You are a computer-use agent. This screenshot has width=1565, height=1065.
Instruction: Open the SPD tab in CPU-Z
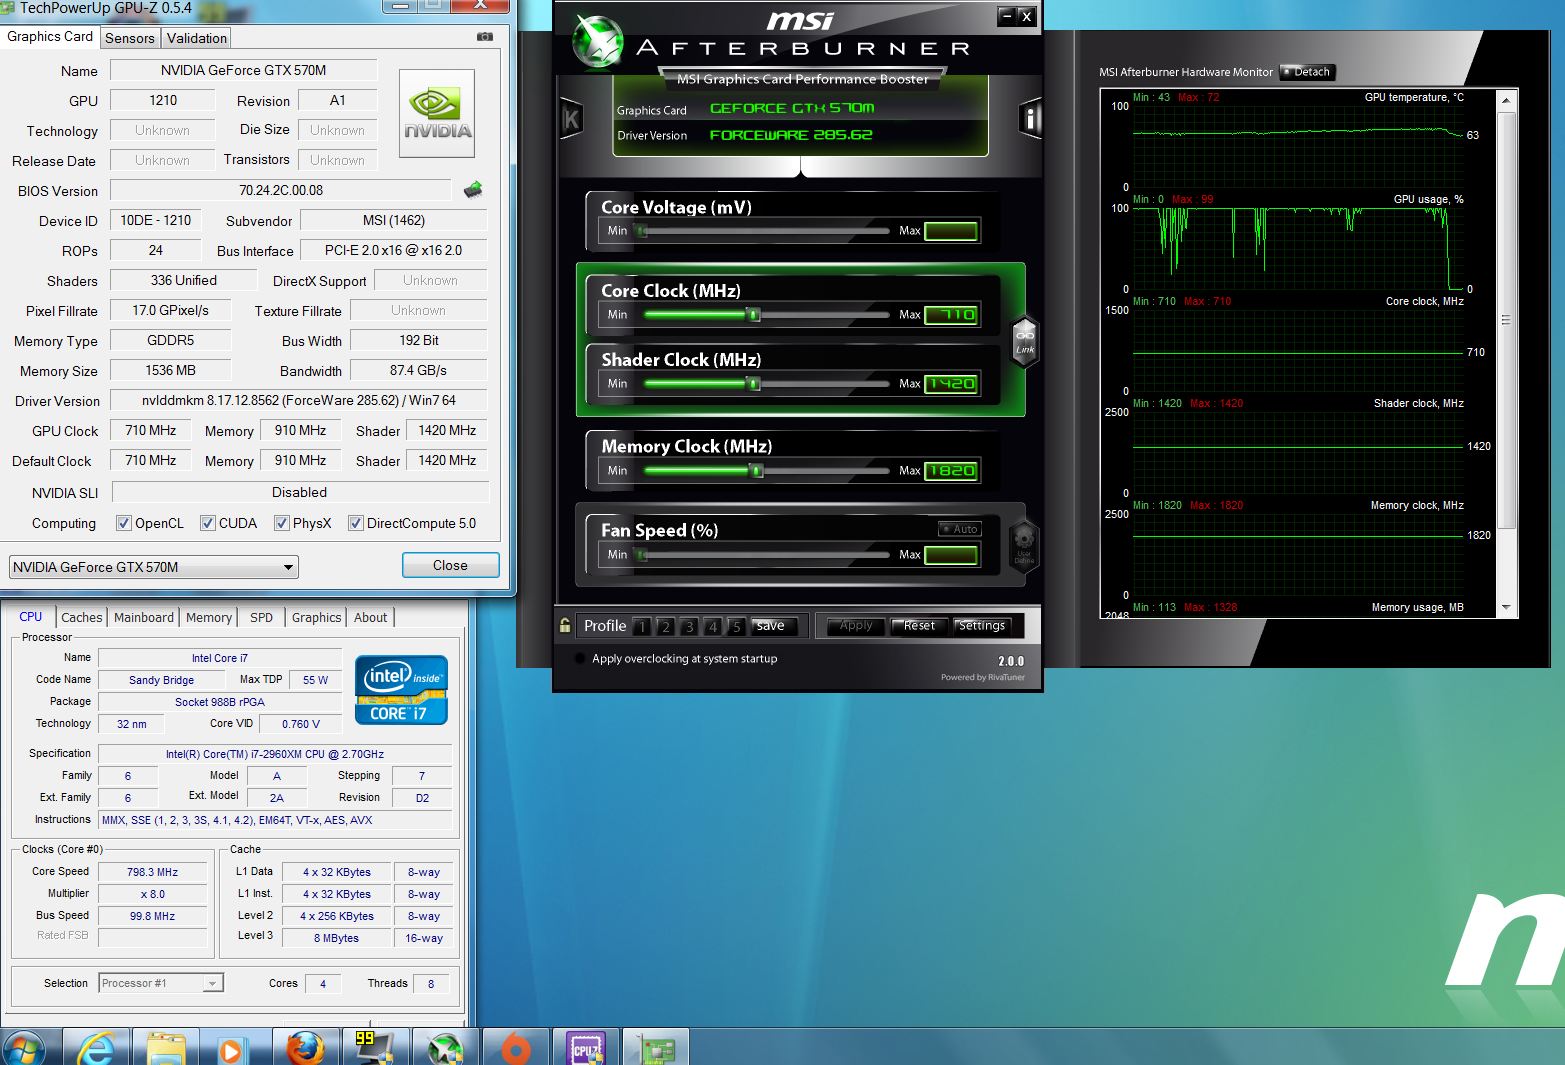261,618
